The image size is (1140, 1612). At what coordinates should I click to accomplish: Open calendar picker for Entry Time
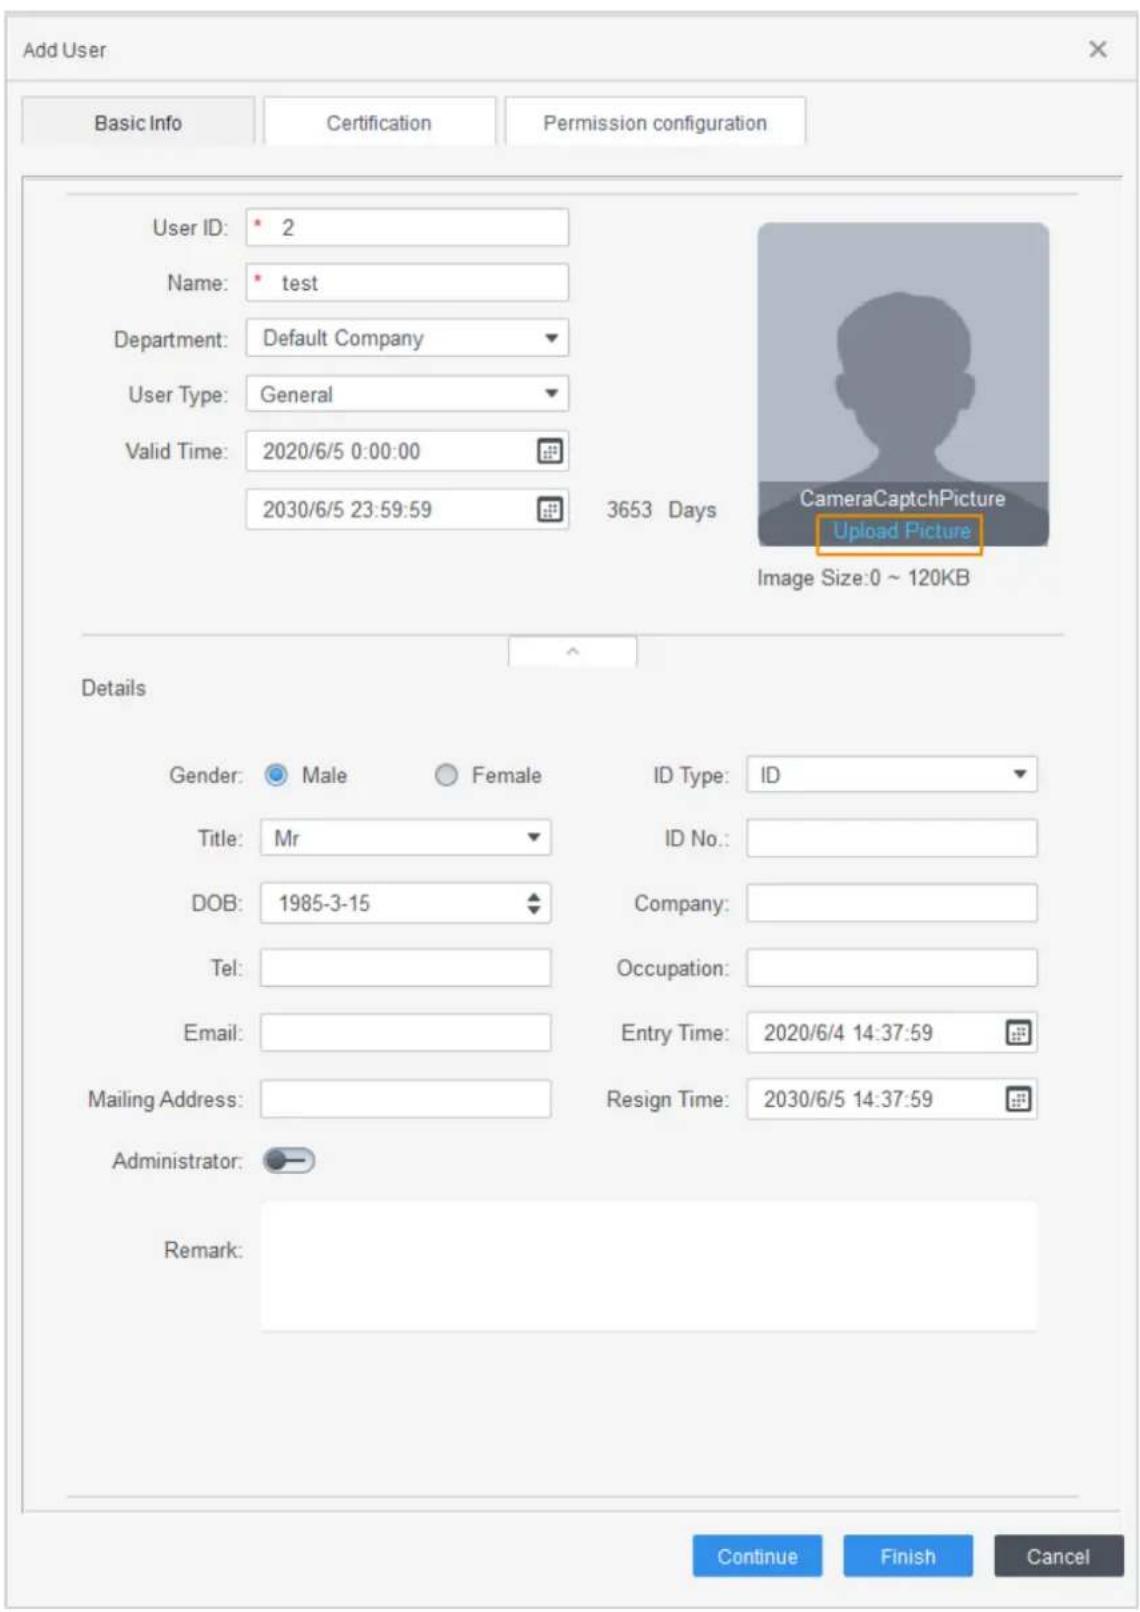pyautogui.click(x=1017, y=1033)
